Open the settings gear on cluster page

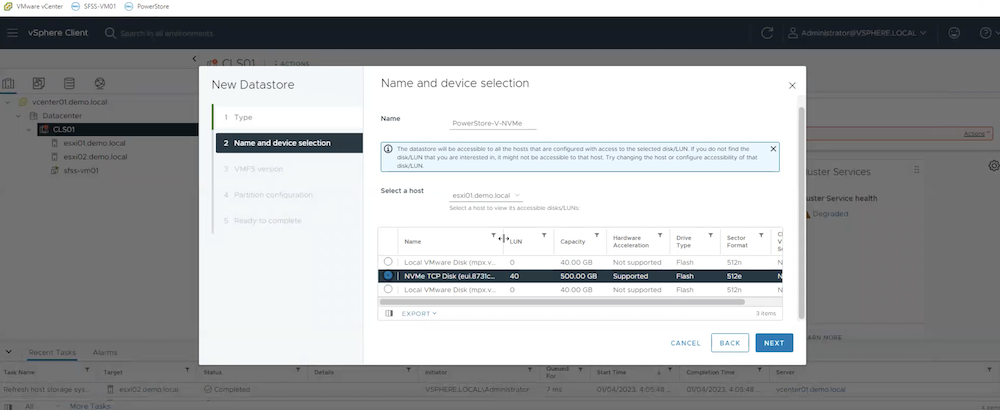point(994,166)
